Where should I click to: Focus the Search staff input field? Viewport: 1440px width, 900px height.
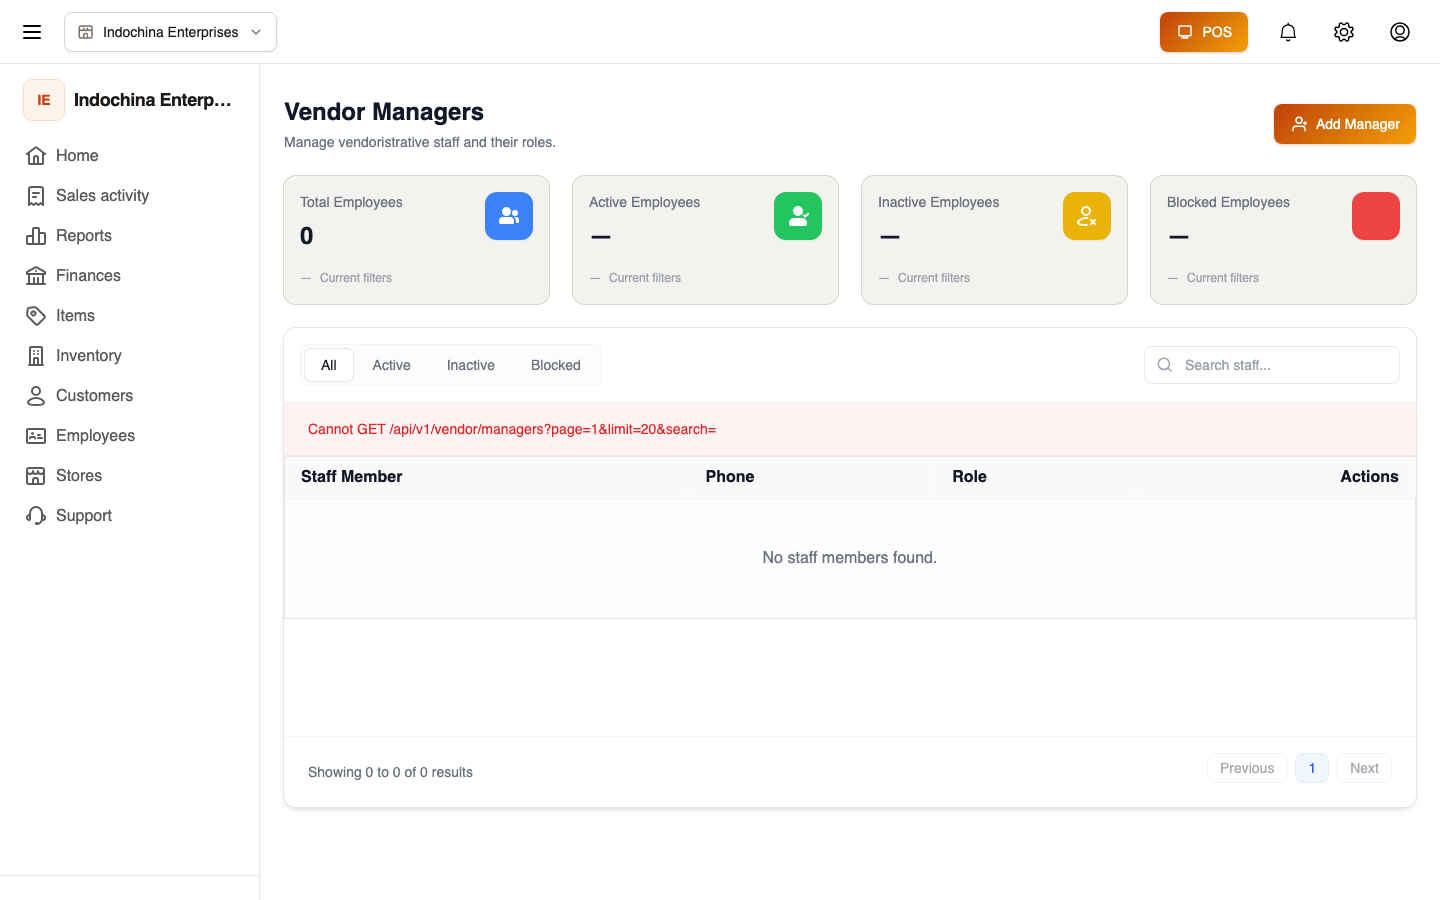[1272, 365]
